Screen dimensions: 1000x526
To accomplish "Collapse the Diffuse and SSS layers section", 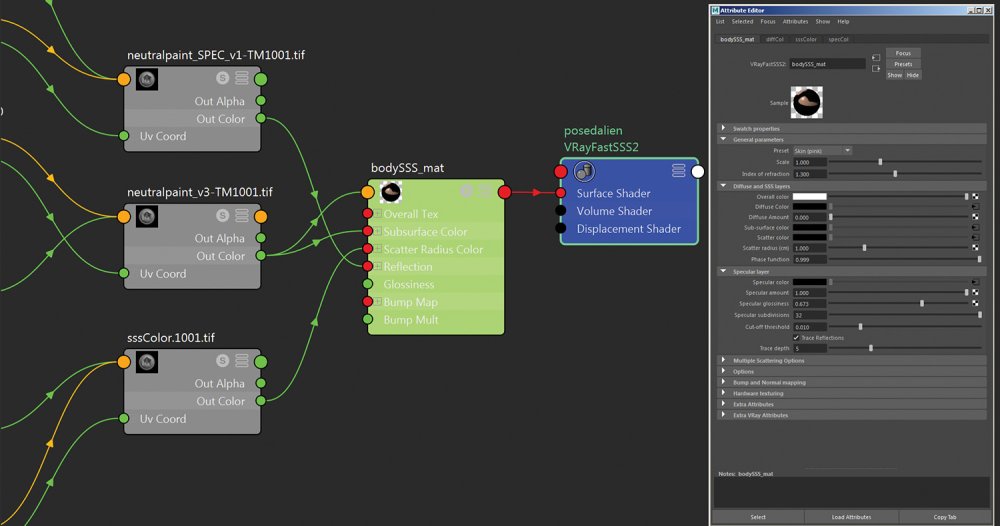I will point(723,186).
